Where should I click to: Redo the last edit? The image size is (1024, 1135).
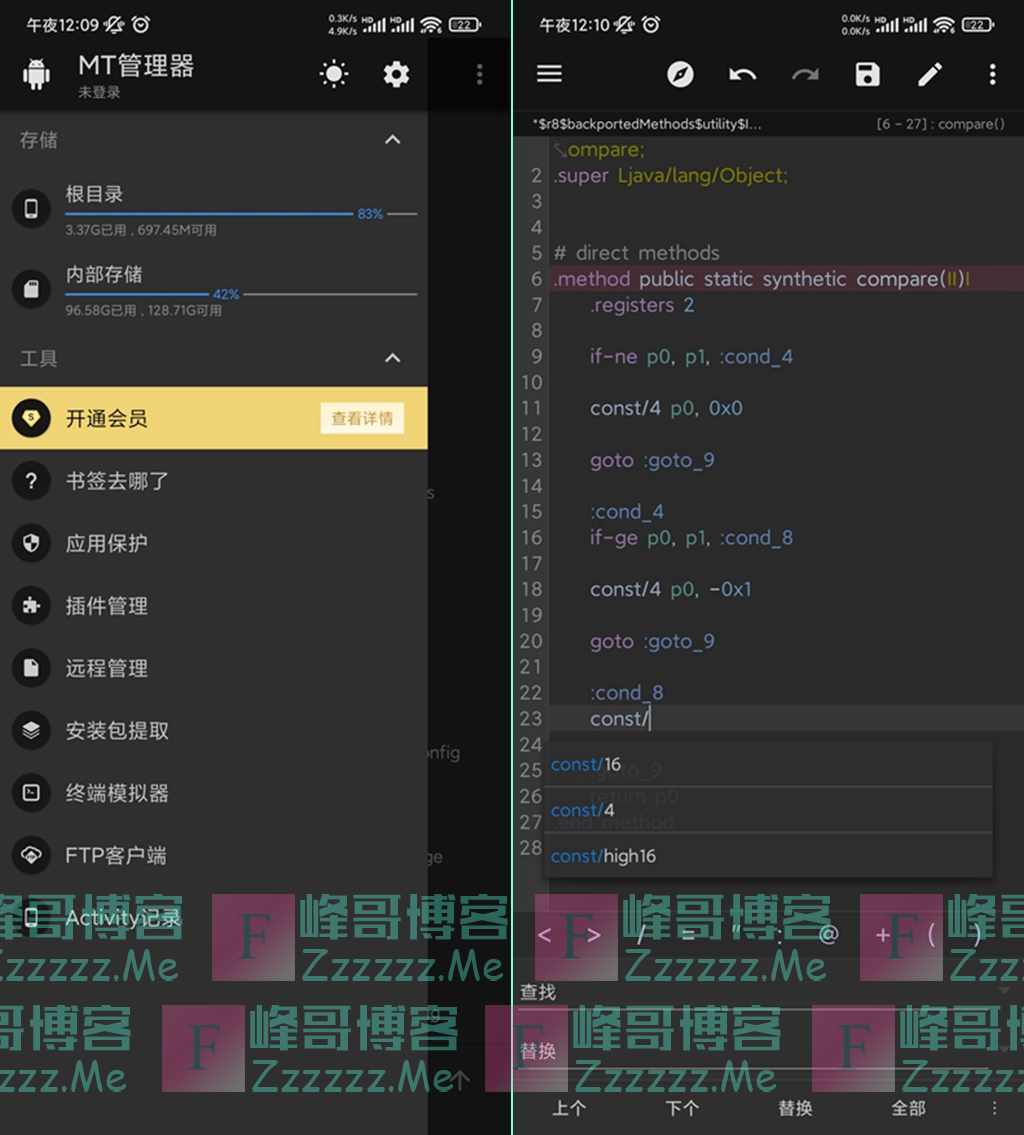805,74
